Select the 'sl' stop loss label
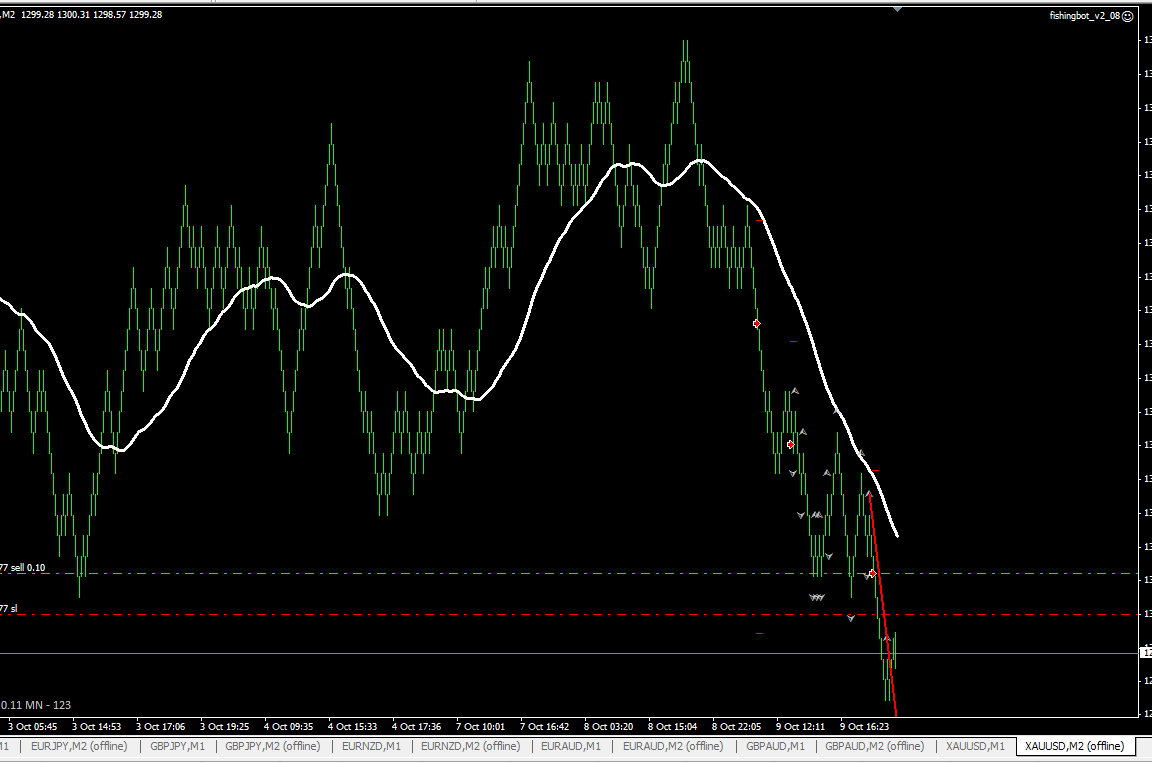Screen dimensions: 1152x763 [x=13, y=609]
